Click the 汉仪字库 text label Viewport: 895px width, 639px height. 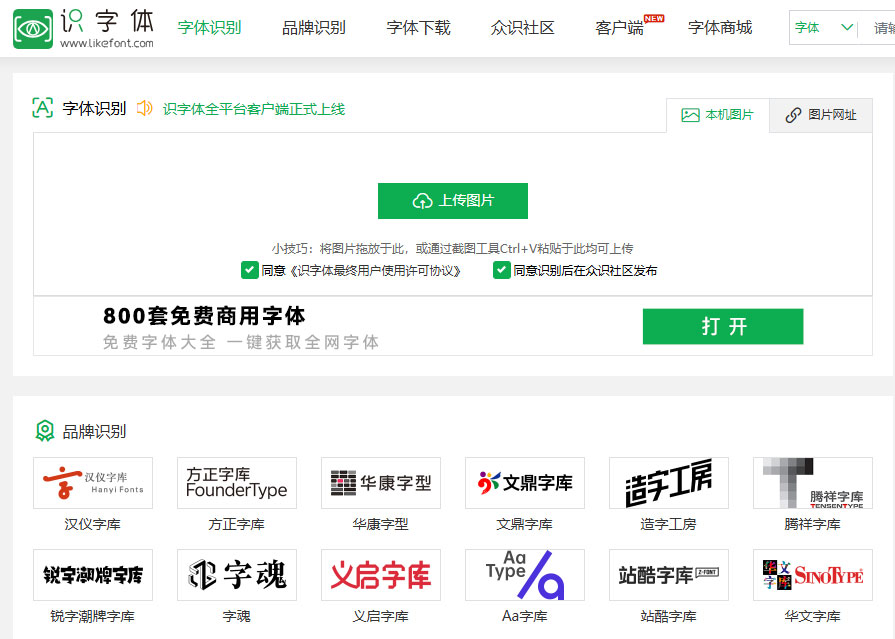92,524
